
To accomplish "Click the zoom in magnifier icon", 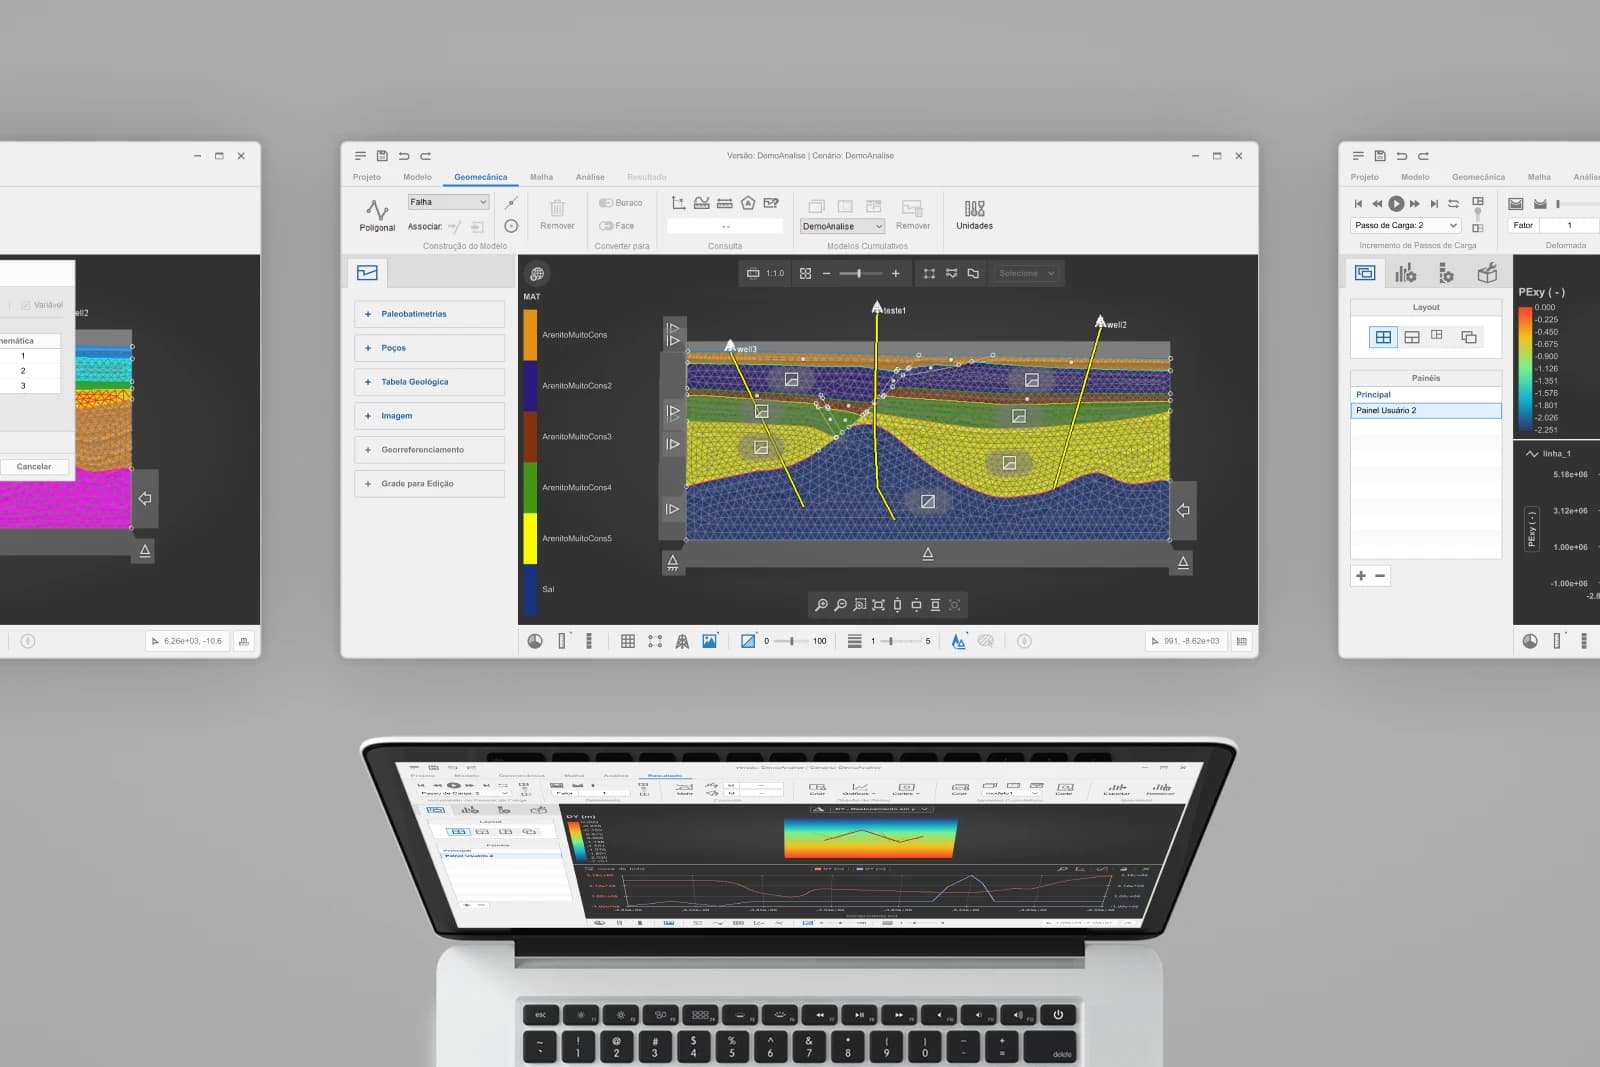I will click(x=821, y=605).
